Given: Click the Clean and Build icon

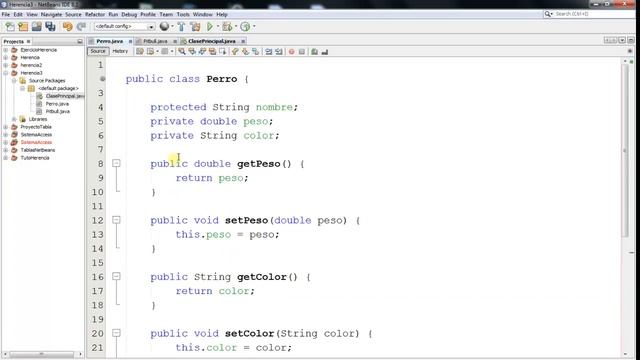Looking at the screenshot, I should tap(195, 27).
